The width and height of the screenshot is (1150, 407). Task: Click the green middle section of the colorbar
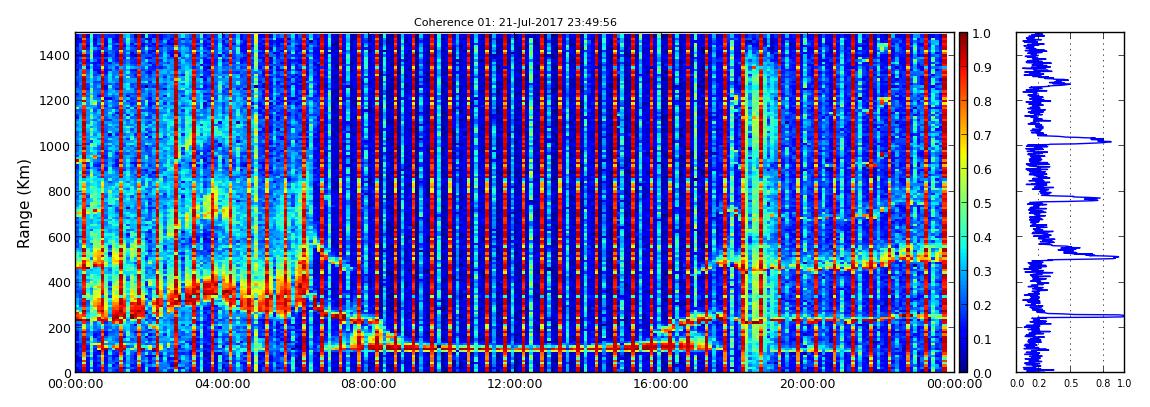click(964, 203)
